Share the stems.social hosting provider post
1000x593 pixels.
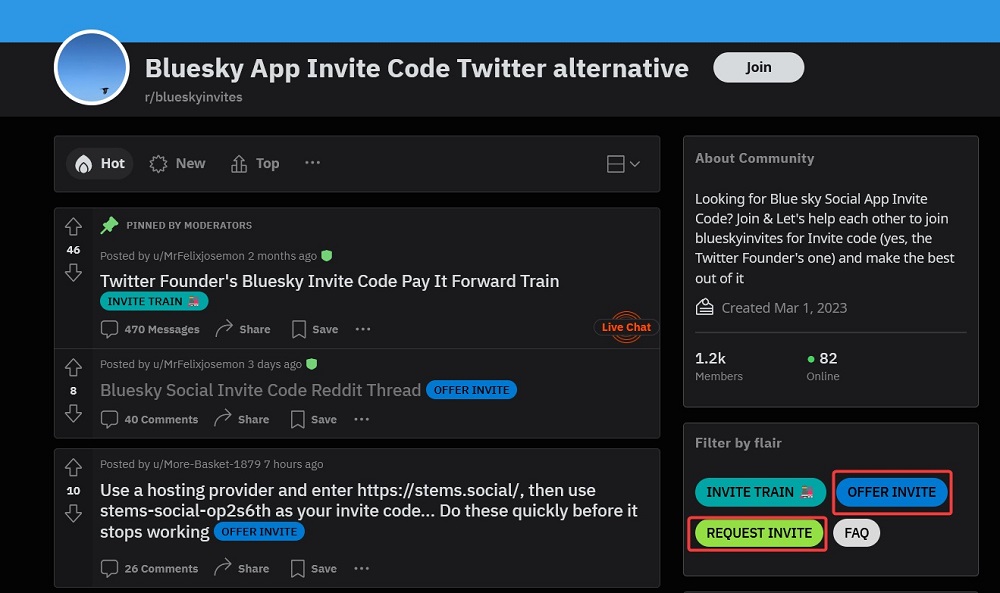click(242, 568)
